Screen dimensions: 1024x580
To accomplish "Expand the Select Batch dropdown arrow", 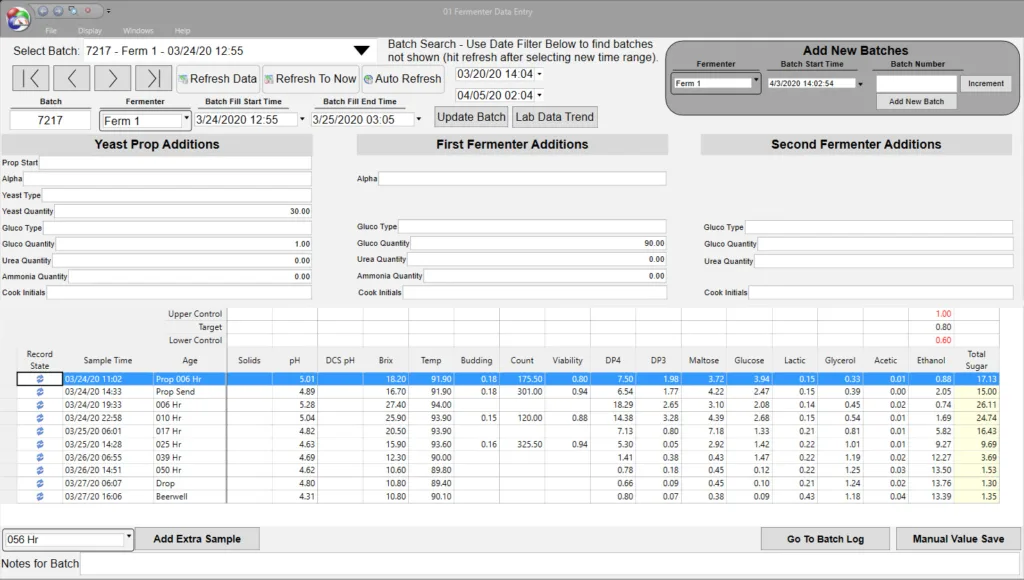I will pyautogui.click(x=361, y=51).
